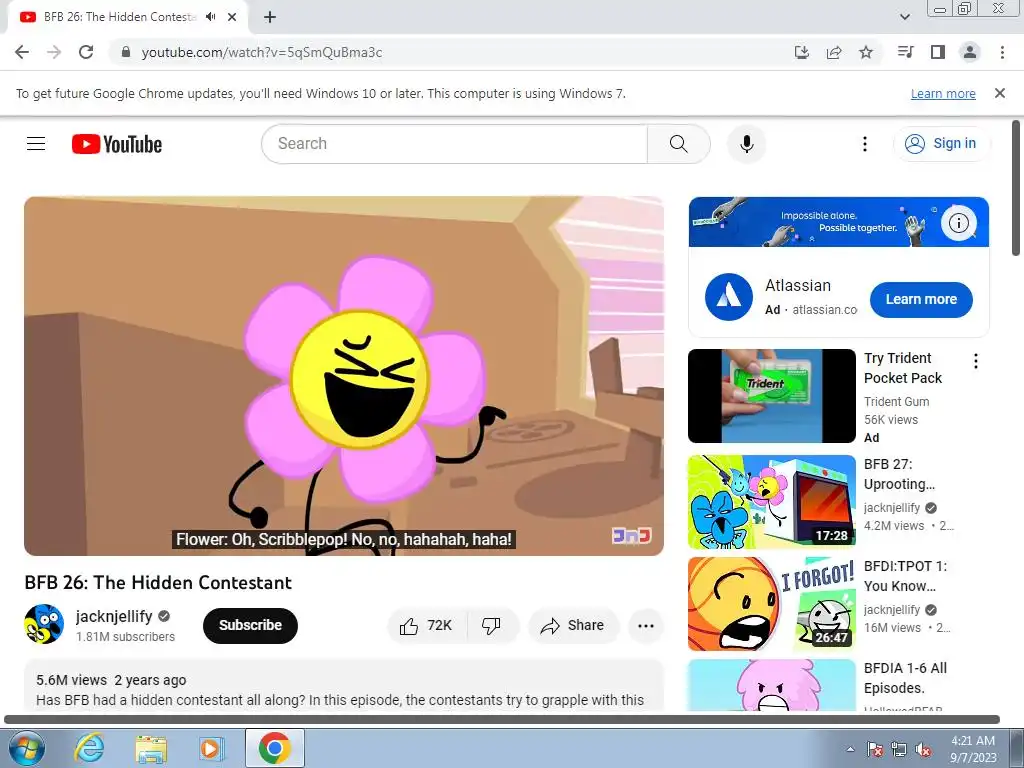
Task: Open options for Trident ad video
Action: (x=976, y=361)
